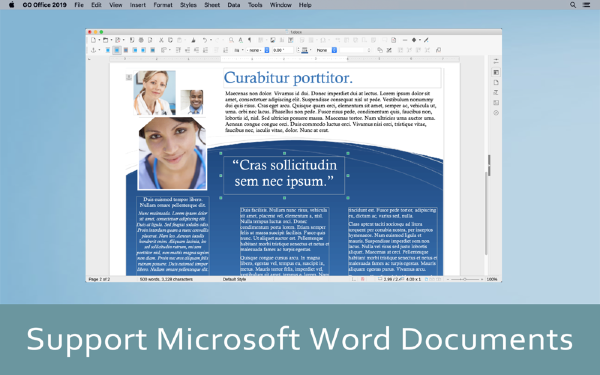Click the word count in the status bar
The image size is (600, 375).
[166, 279]
